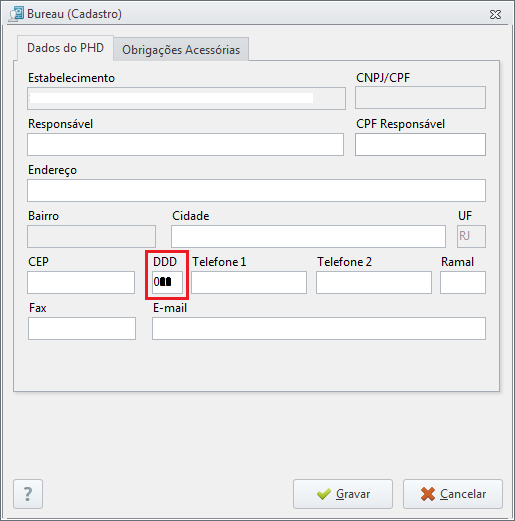Click the Bureau window title icon
Viewport: 515px width, 521px height.
tap(17, 14)
